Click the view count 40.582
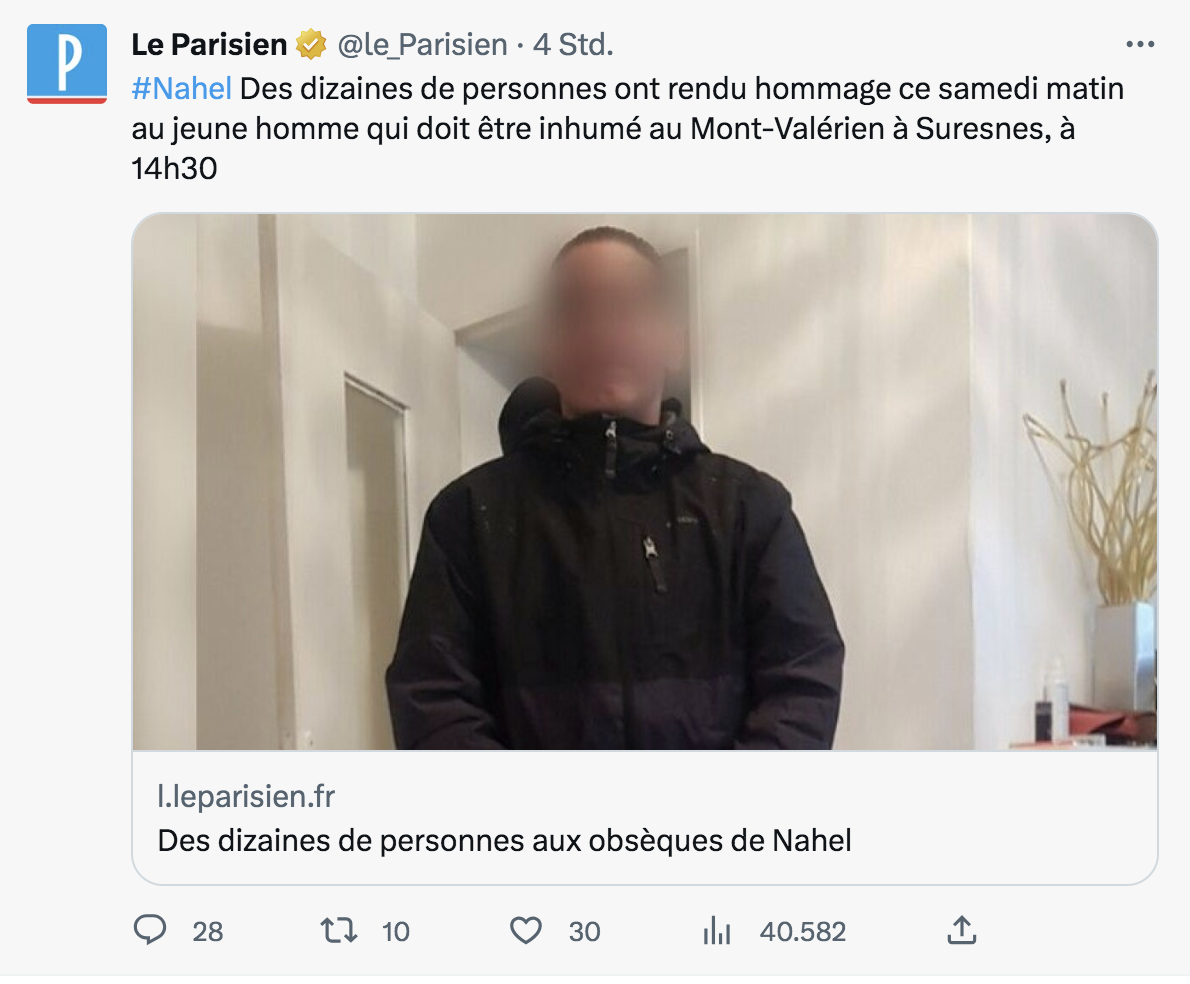Image resolution: width=1190 pixels, height=984 pixels. click(803, 932)
